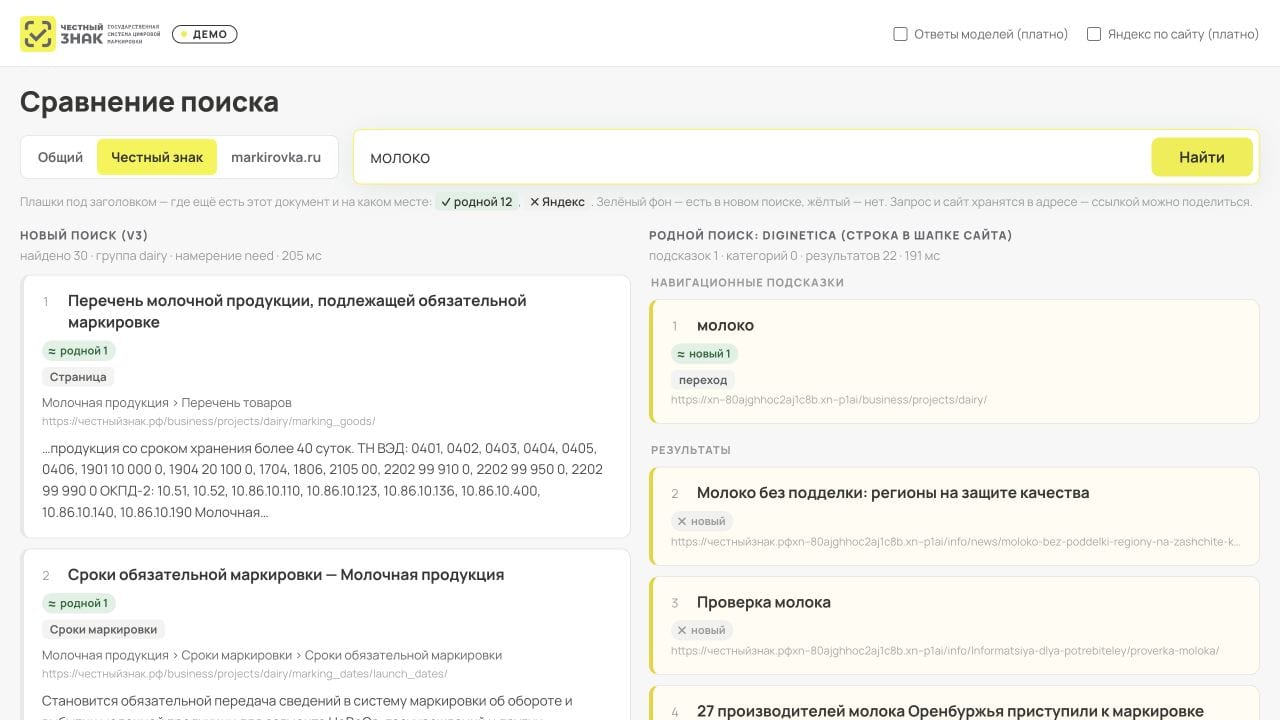Switch to the markirovka.ru tab
The image size is (1280, 720).
276,157
